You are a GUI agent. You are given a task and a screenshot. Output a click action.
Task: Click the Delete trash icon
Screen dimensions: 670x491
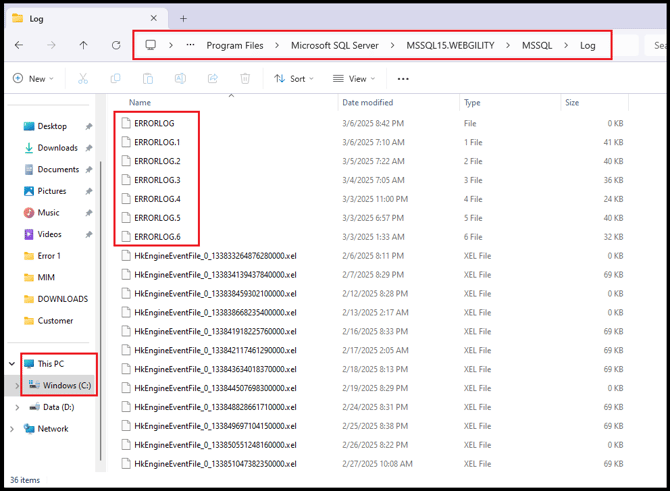coord(244,79)
